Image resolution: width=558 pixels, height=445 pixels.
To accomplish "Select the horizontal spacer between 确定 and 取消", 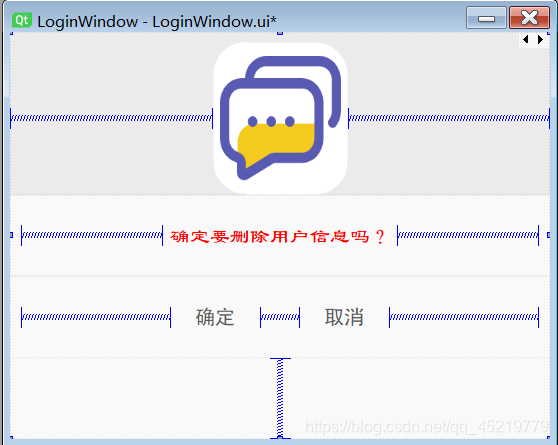I will click(280, 317).
